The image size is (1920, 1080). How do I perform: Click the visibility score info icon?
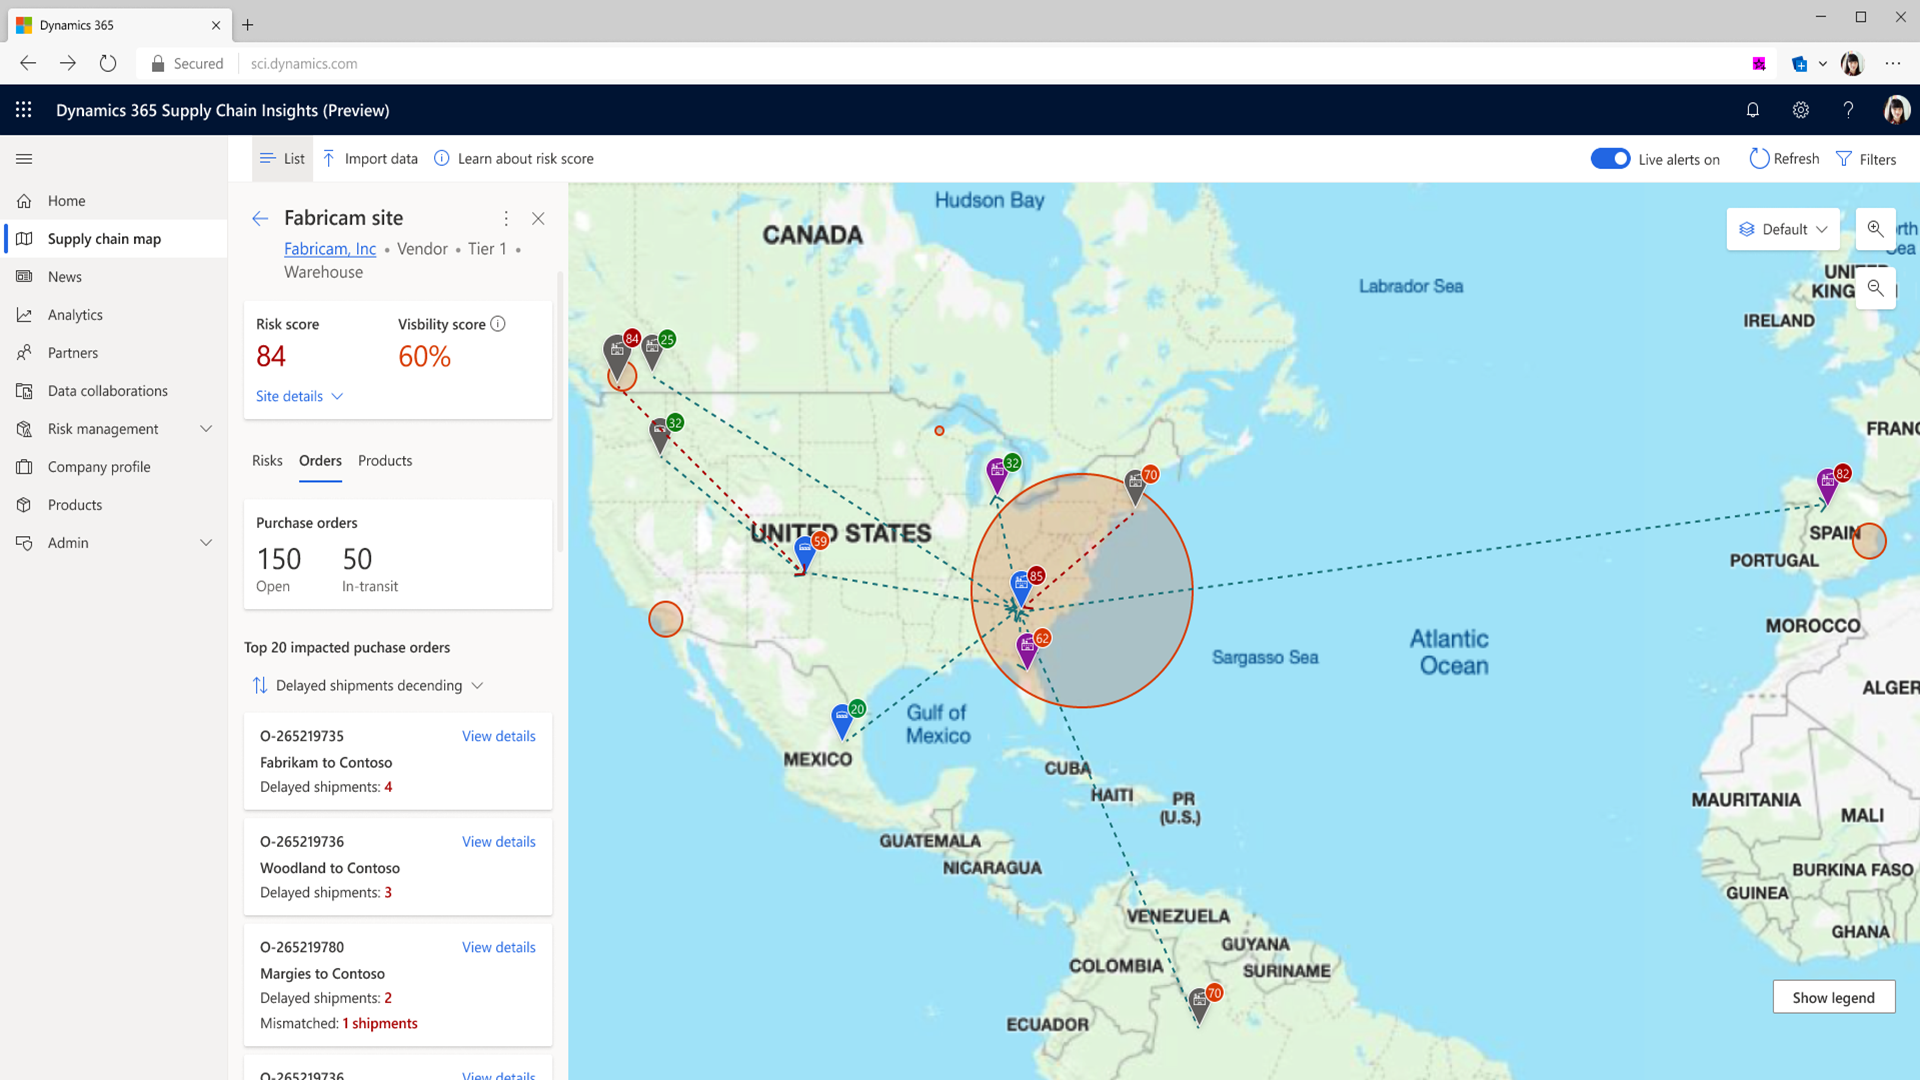(x=498, y=324)
